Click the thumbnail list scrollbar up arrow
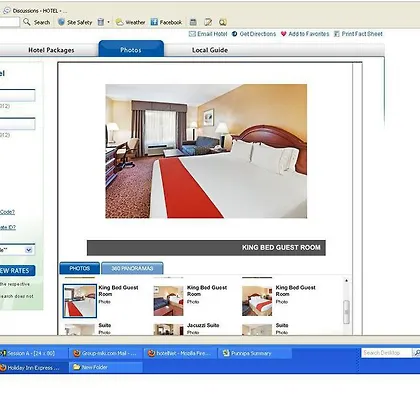Screen dimensions: 420x420 tap(347, 281)
